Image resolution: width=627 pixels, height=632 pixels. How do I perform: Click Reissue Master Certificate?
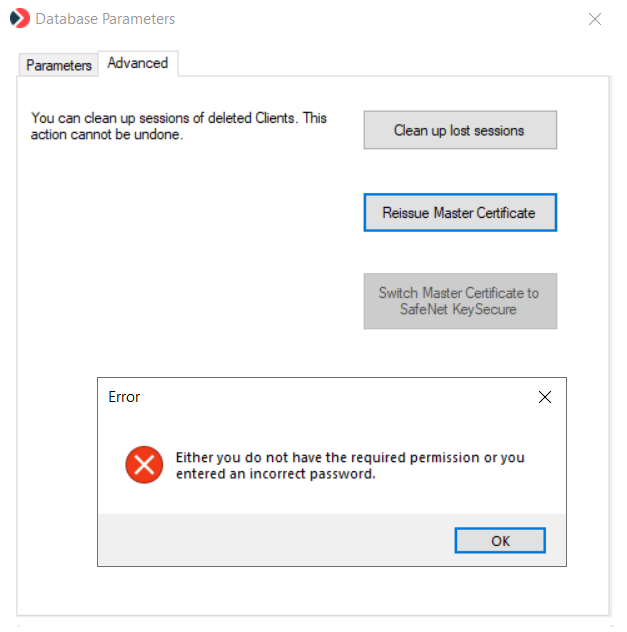coord(459,213)
